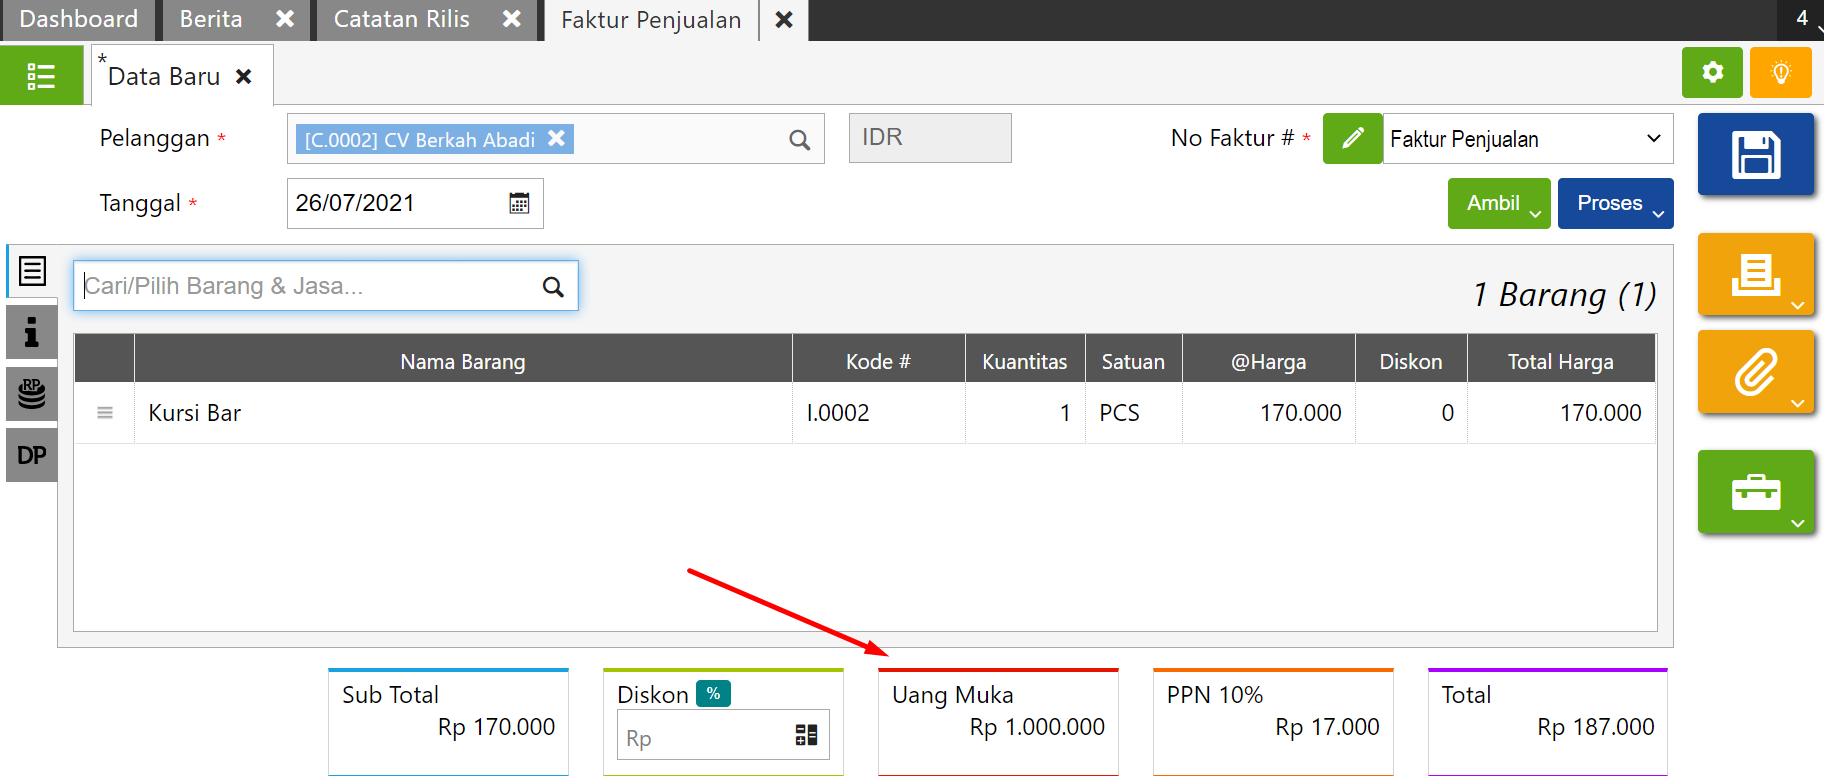Click the orange lightbulb tips icon
Screen dimensions: 1824x783
pos(1780,72)
